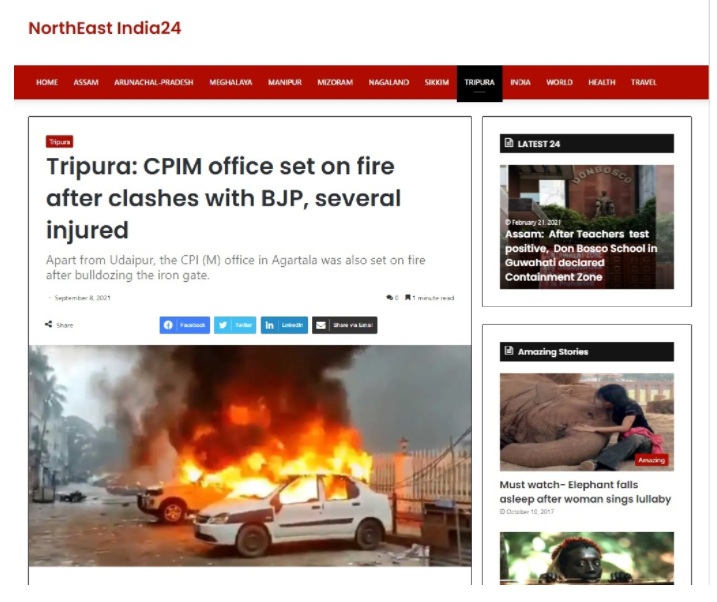Viewport: 717px width, 602px height.
Task: Click the Latest 24 document icon
Action: (x=509, y=143)
